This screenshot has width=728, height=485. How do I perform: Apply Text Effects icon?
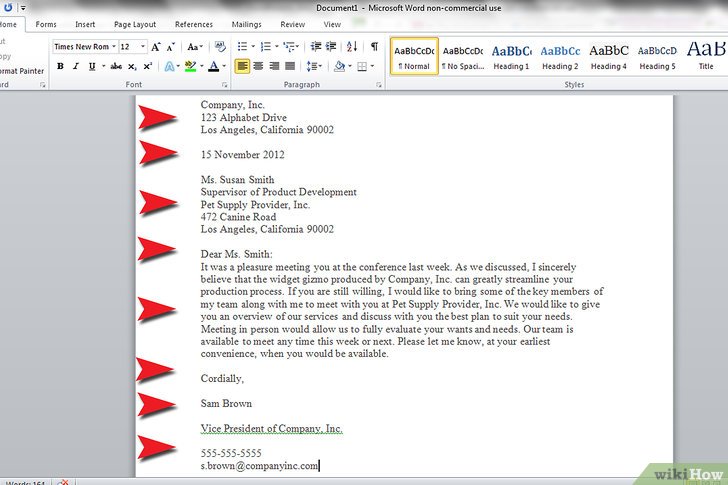169,66
